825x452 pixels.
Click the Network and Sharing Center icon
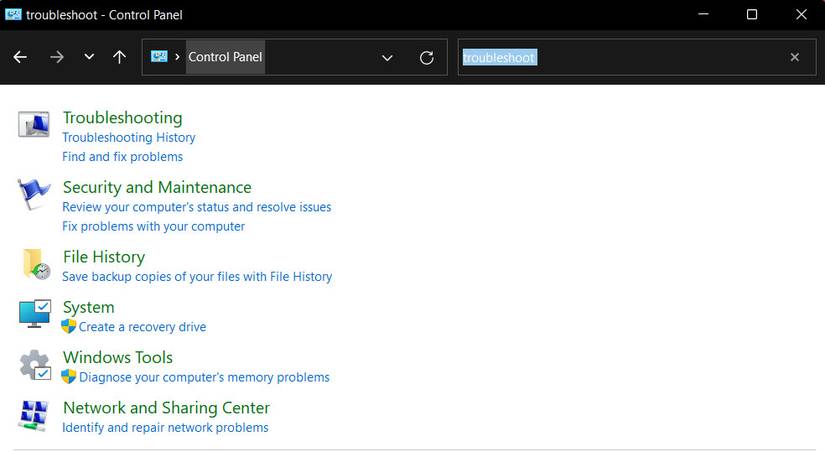click(34, 415)
